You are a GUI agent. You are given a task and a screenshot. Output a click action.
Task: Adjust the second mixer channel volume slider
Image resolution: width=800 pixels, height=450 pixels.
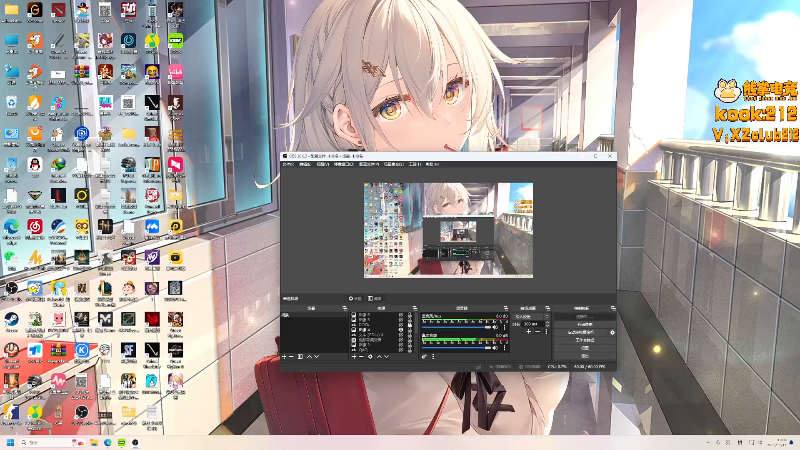pyautogui.click(x=457, y=347)
